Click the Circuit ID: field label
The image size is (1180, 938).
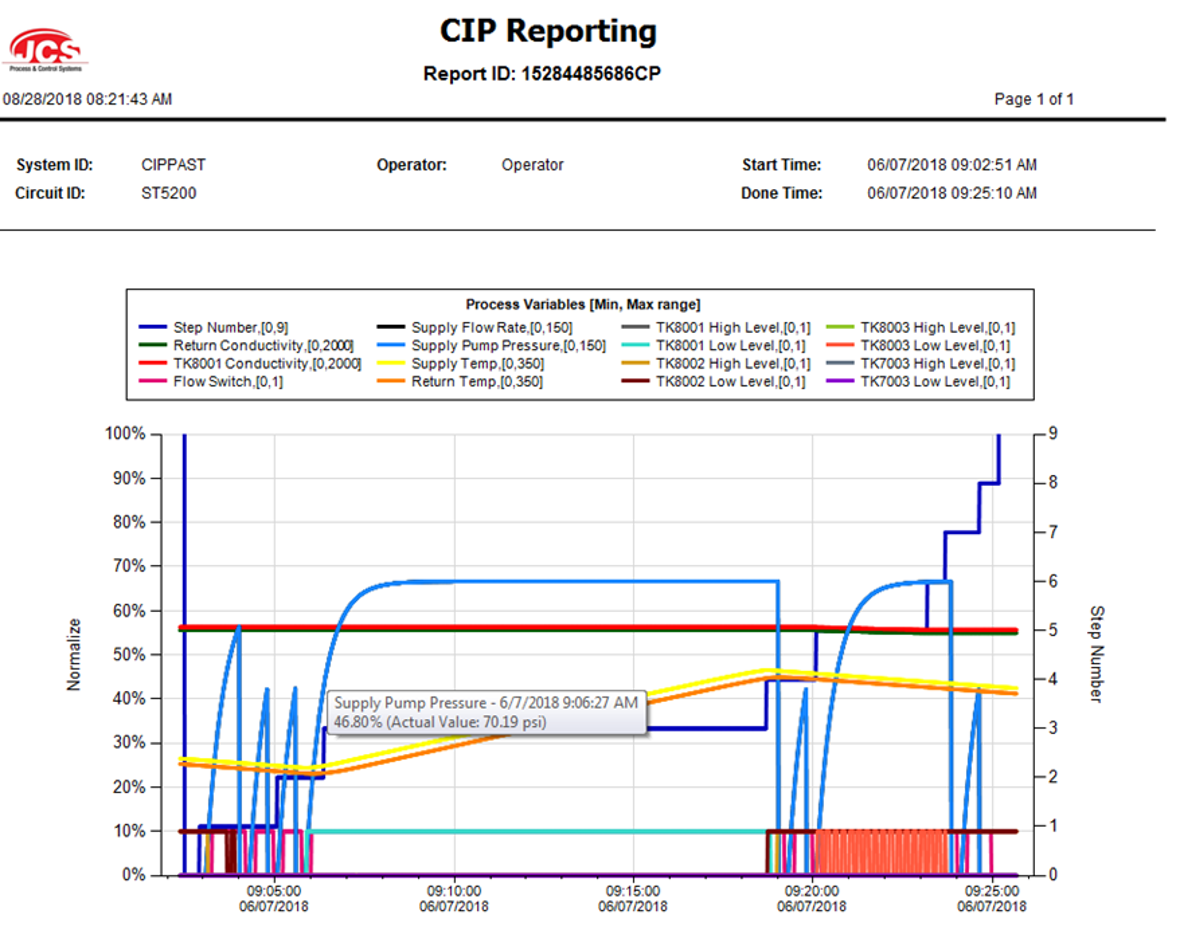(50, 193)
